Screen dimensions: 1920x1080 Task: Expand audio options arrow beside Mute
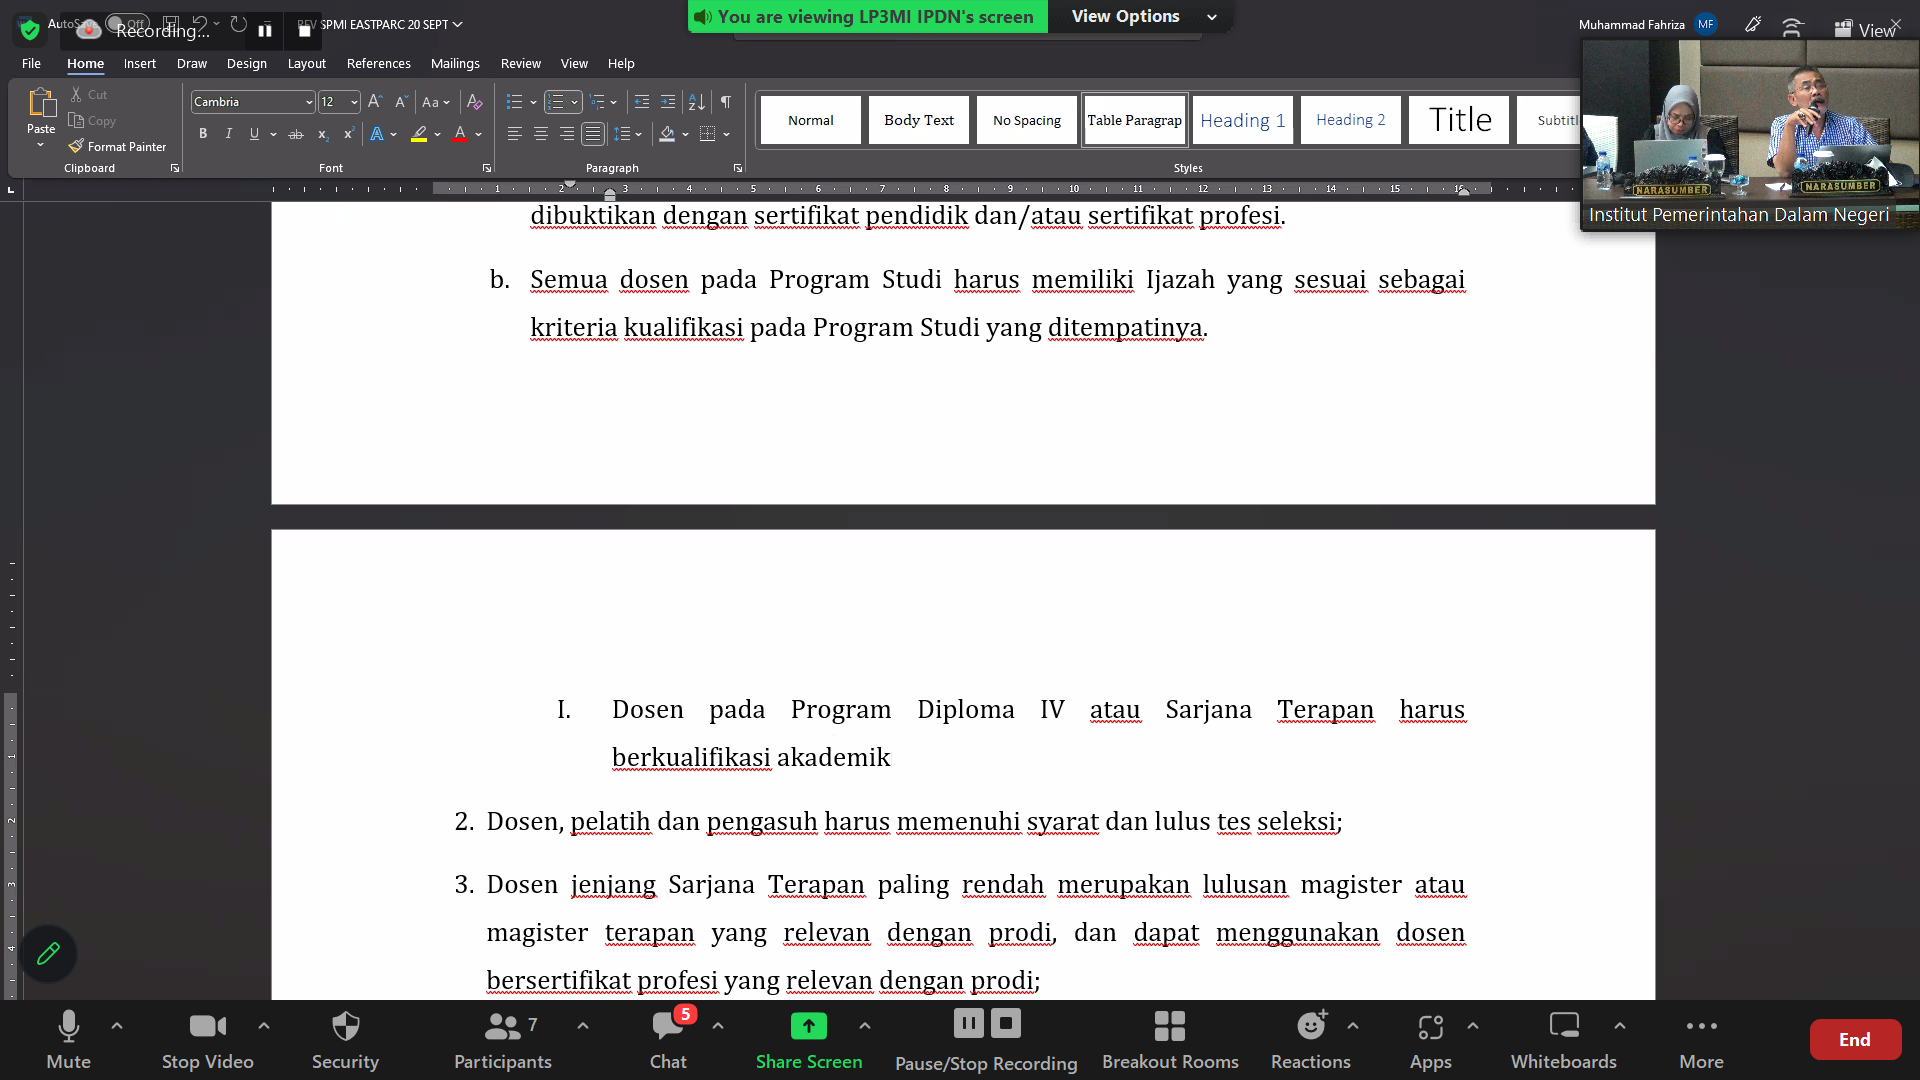(x=117, y=1026)
